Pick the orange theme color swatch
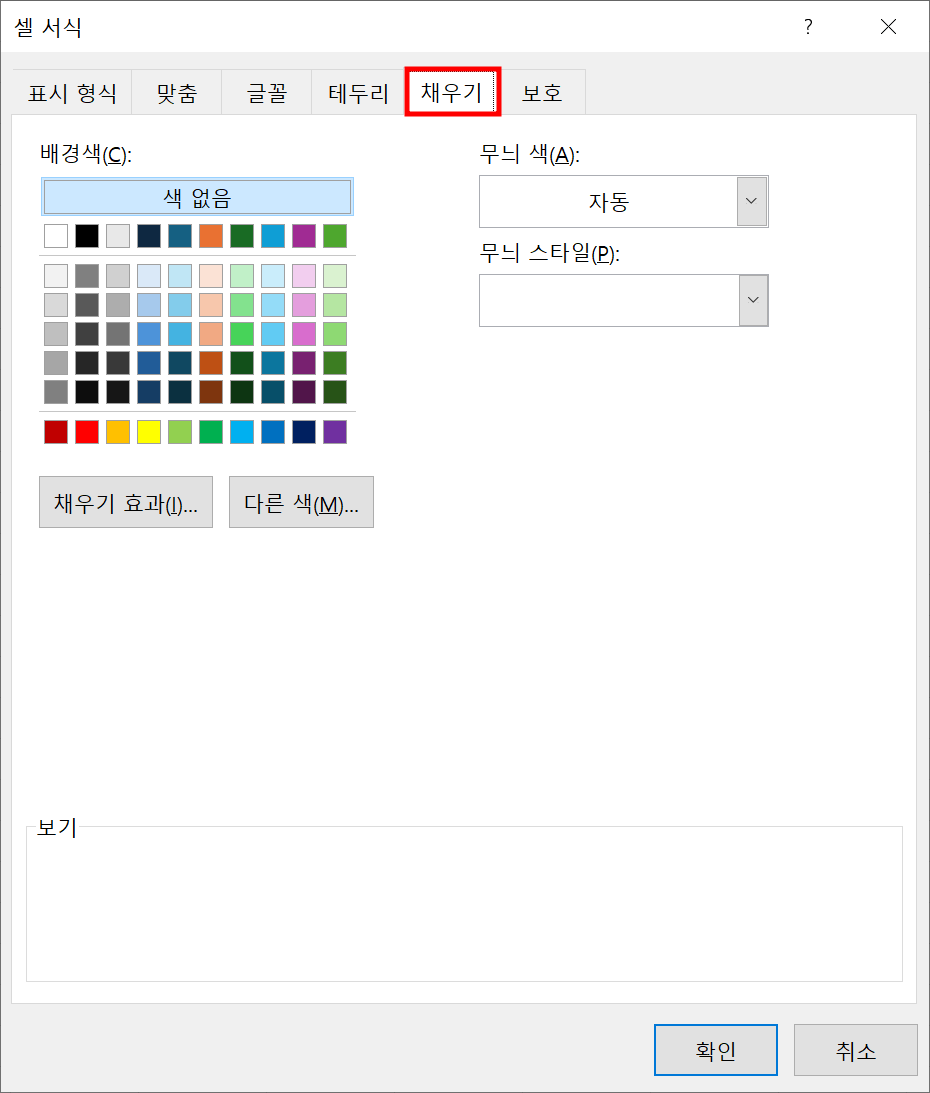 [x=211, y=236]
